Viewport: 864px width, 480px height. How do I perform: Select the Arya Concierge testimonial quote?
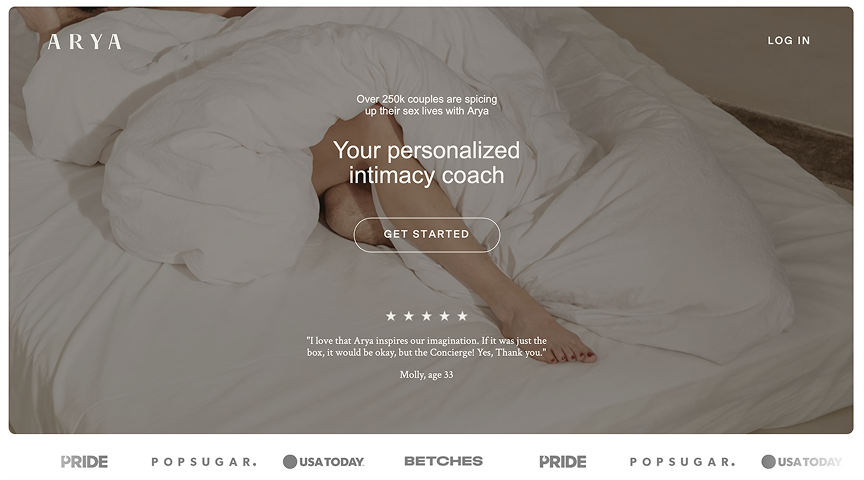coord(426,347)
